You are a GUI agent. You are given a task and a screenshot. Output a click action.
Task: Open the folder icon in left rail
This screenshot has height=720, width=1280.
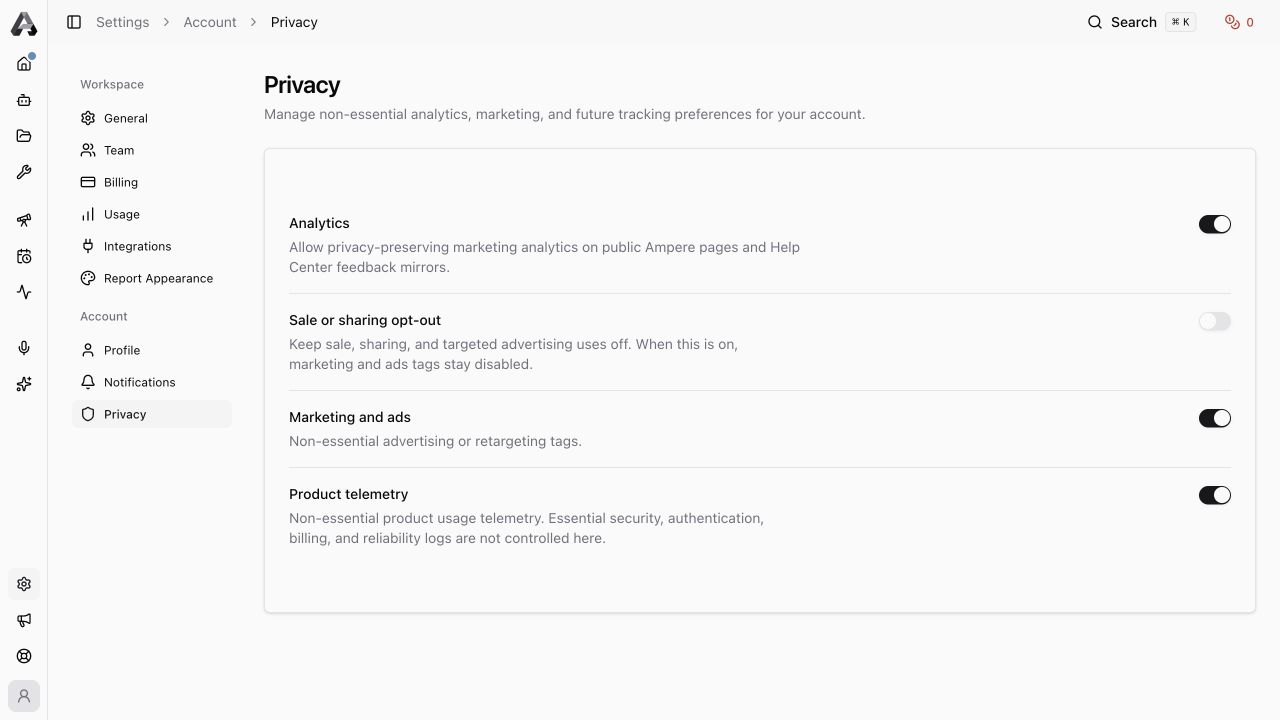24,136
